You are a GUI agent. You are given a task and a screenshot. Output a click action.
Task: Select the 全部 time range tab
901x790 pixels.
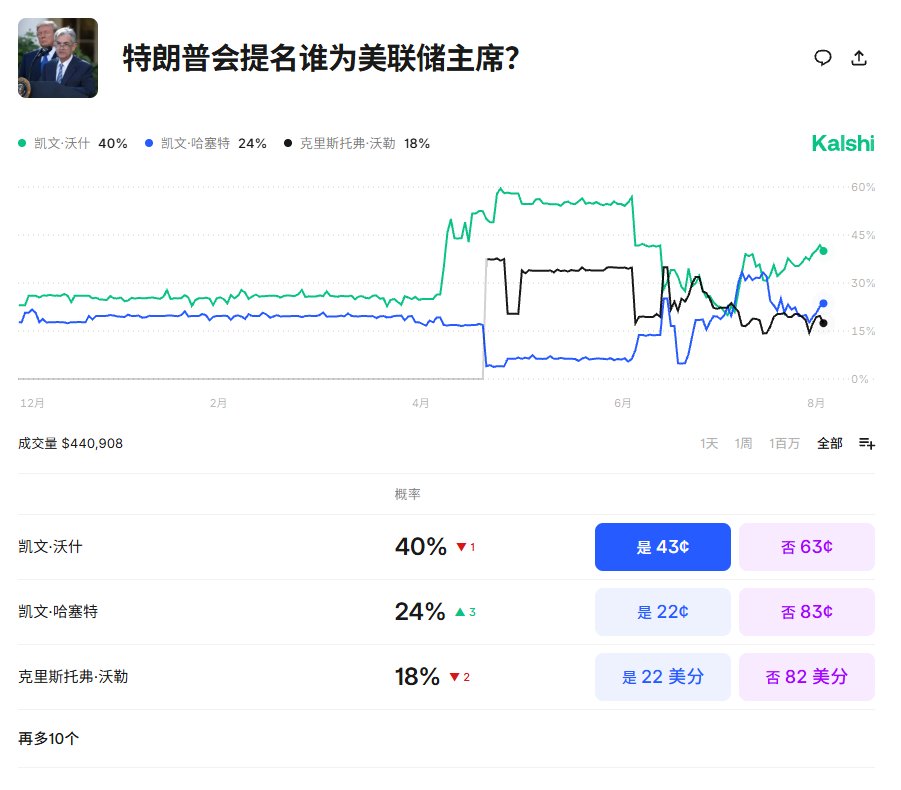click(830, 443)
